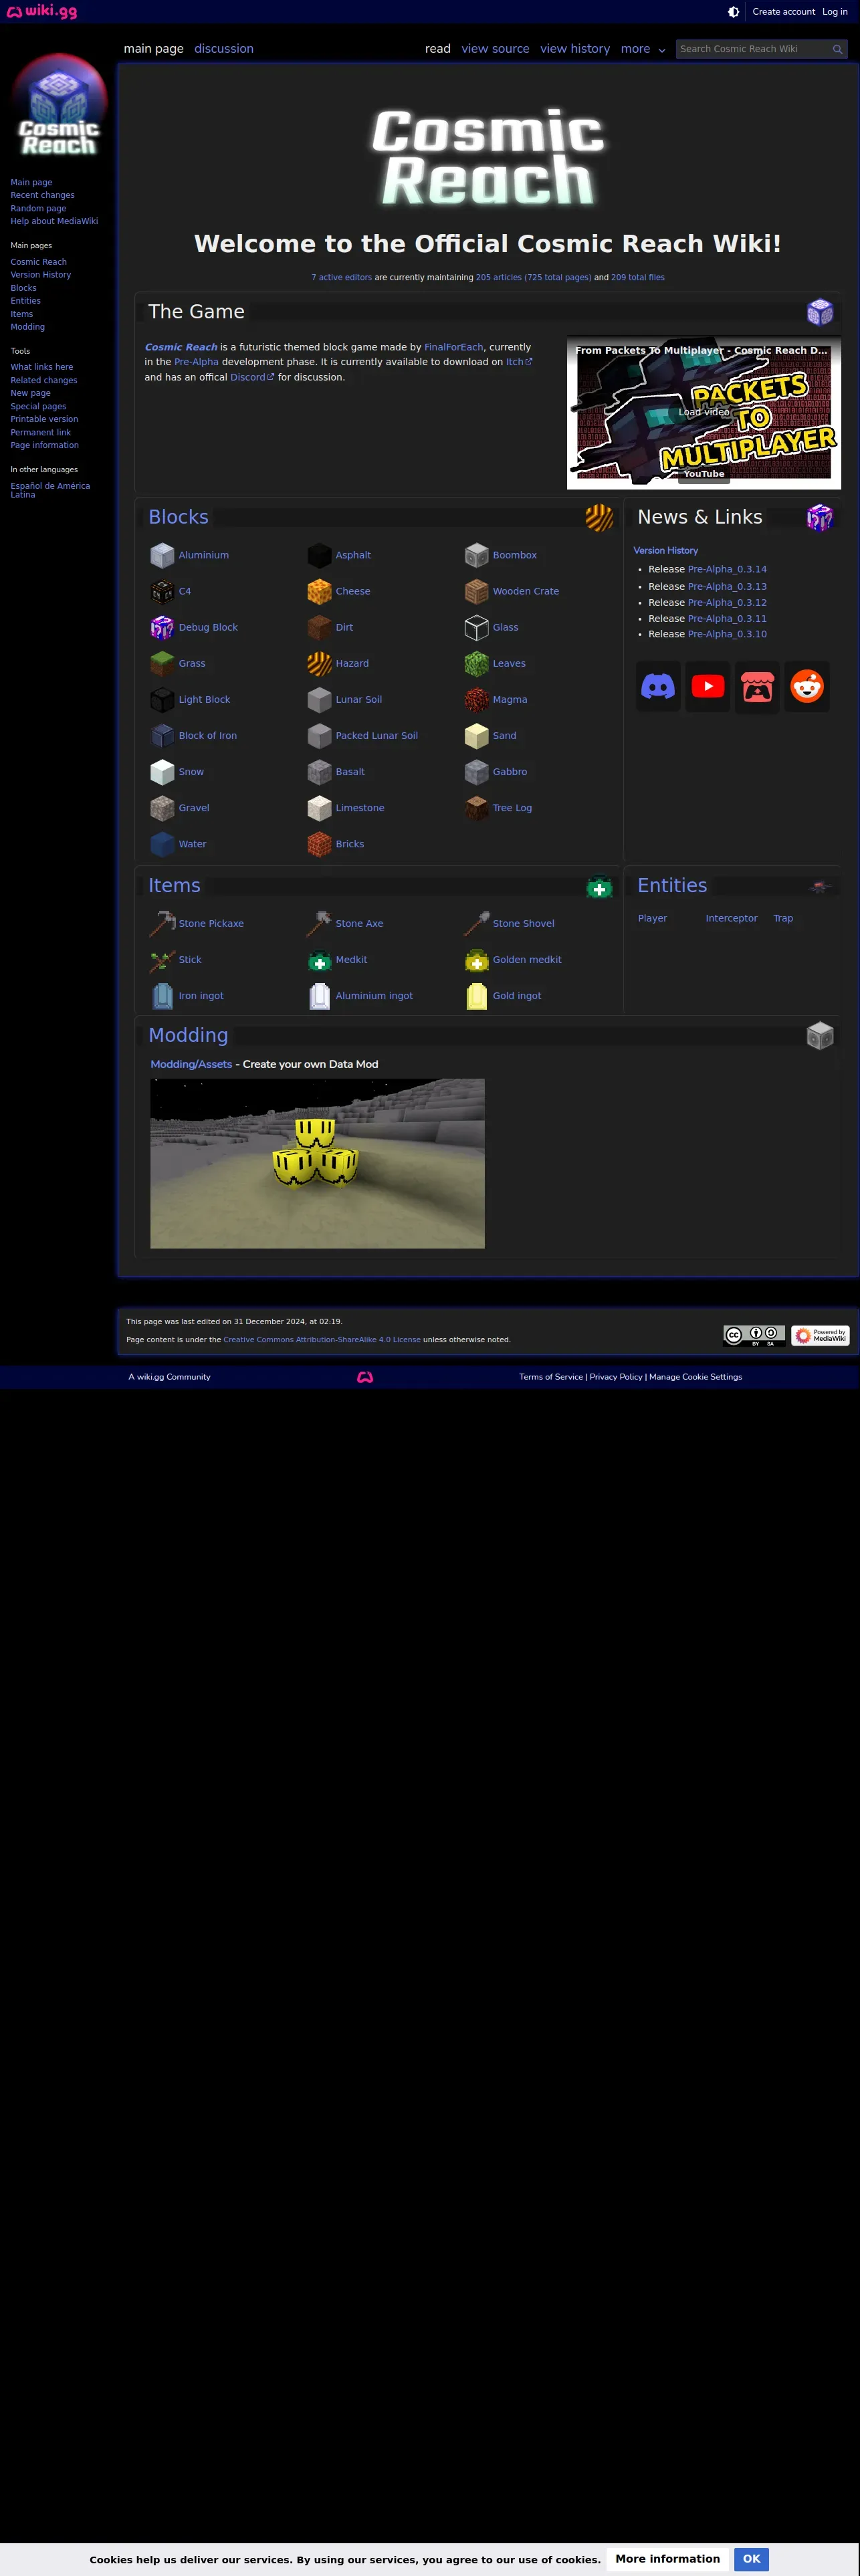The height and width of the screenshot is (2576, 860).
Task: Click the C4 block icon
Action: click(162, 592)
